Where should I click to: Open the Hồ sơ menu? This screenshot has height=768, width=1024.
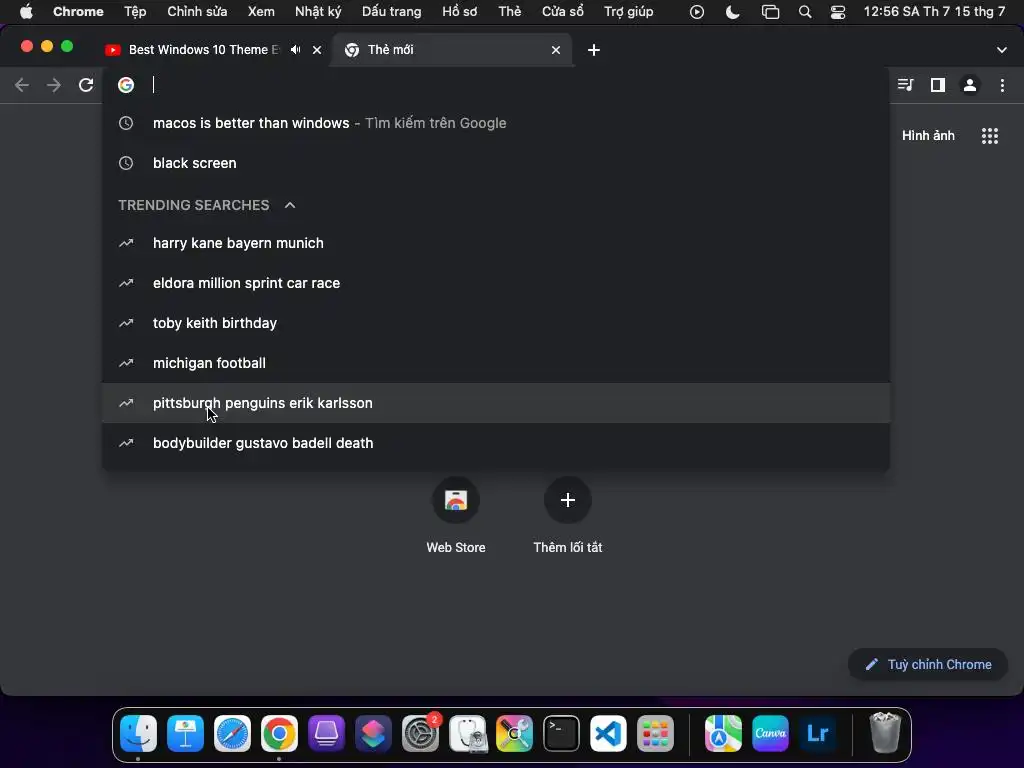(460, 12)
